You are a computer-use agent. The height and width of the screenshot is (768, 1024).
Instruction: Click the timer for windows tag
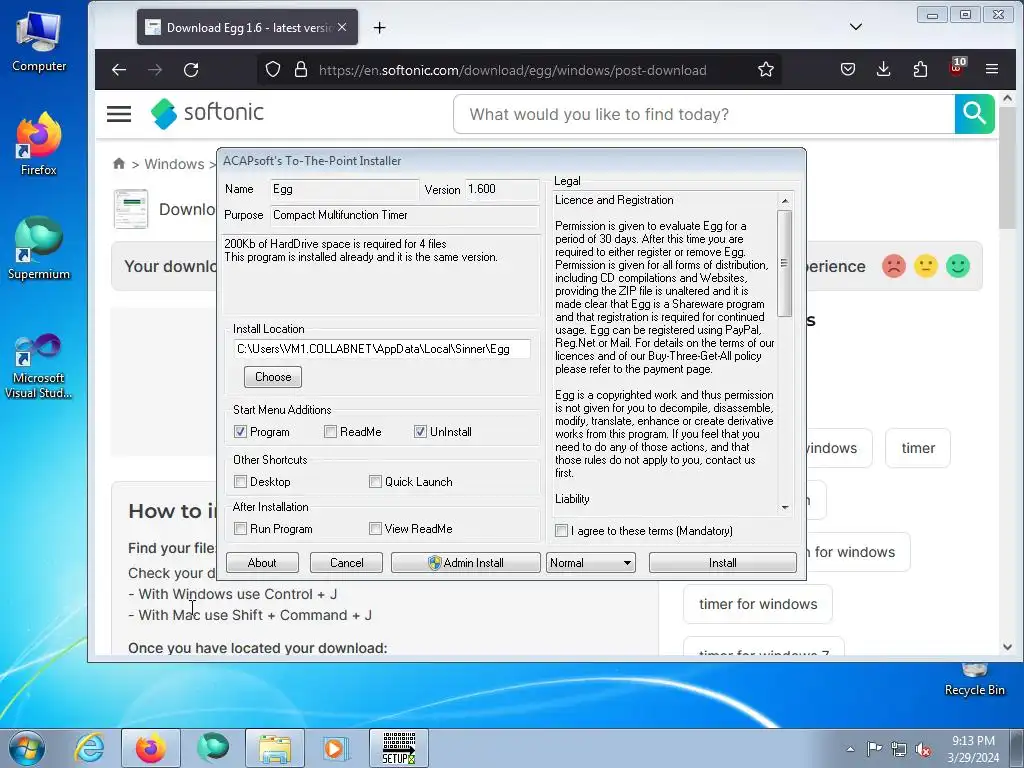758,604
